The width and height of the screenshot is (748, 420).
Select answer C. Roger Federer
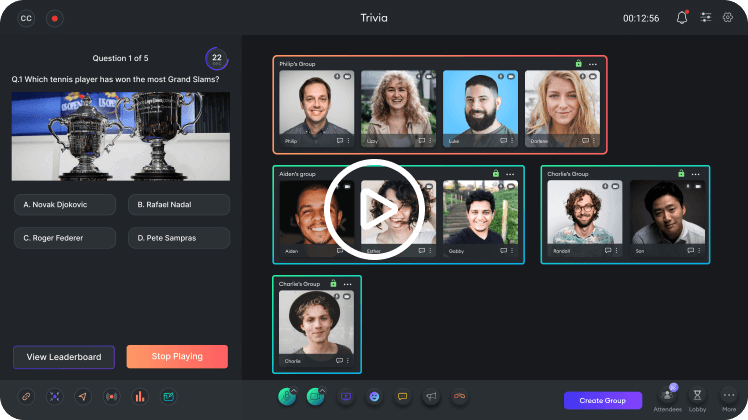point(65,238)
